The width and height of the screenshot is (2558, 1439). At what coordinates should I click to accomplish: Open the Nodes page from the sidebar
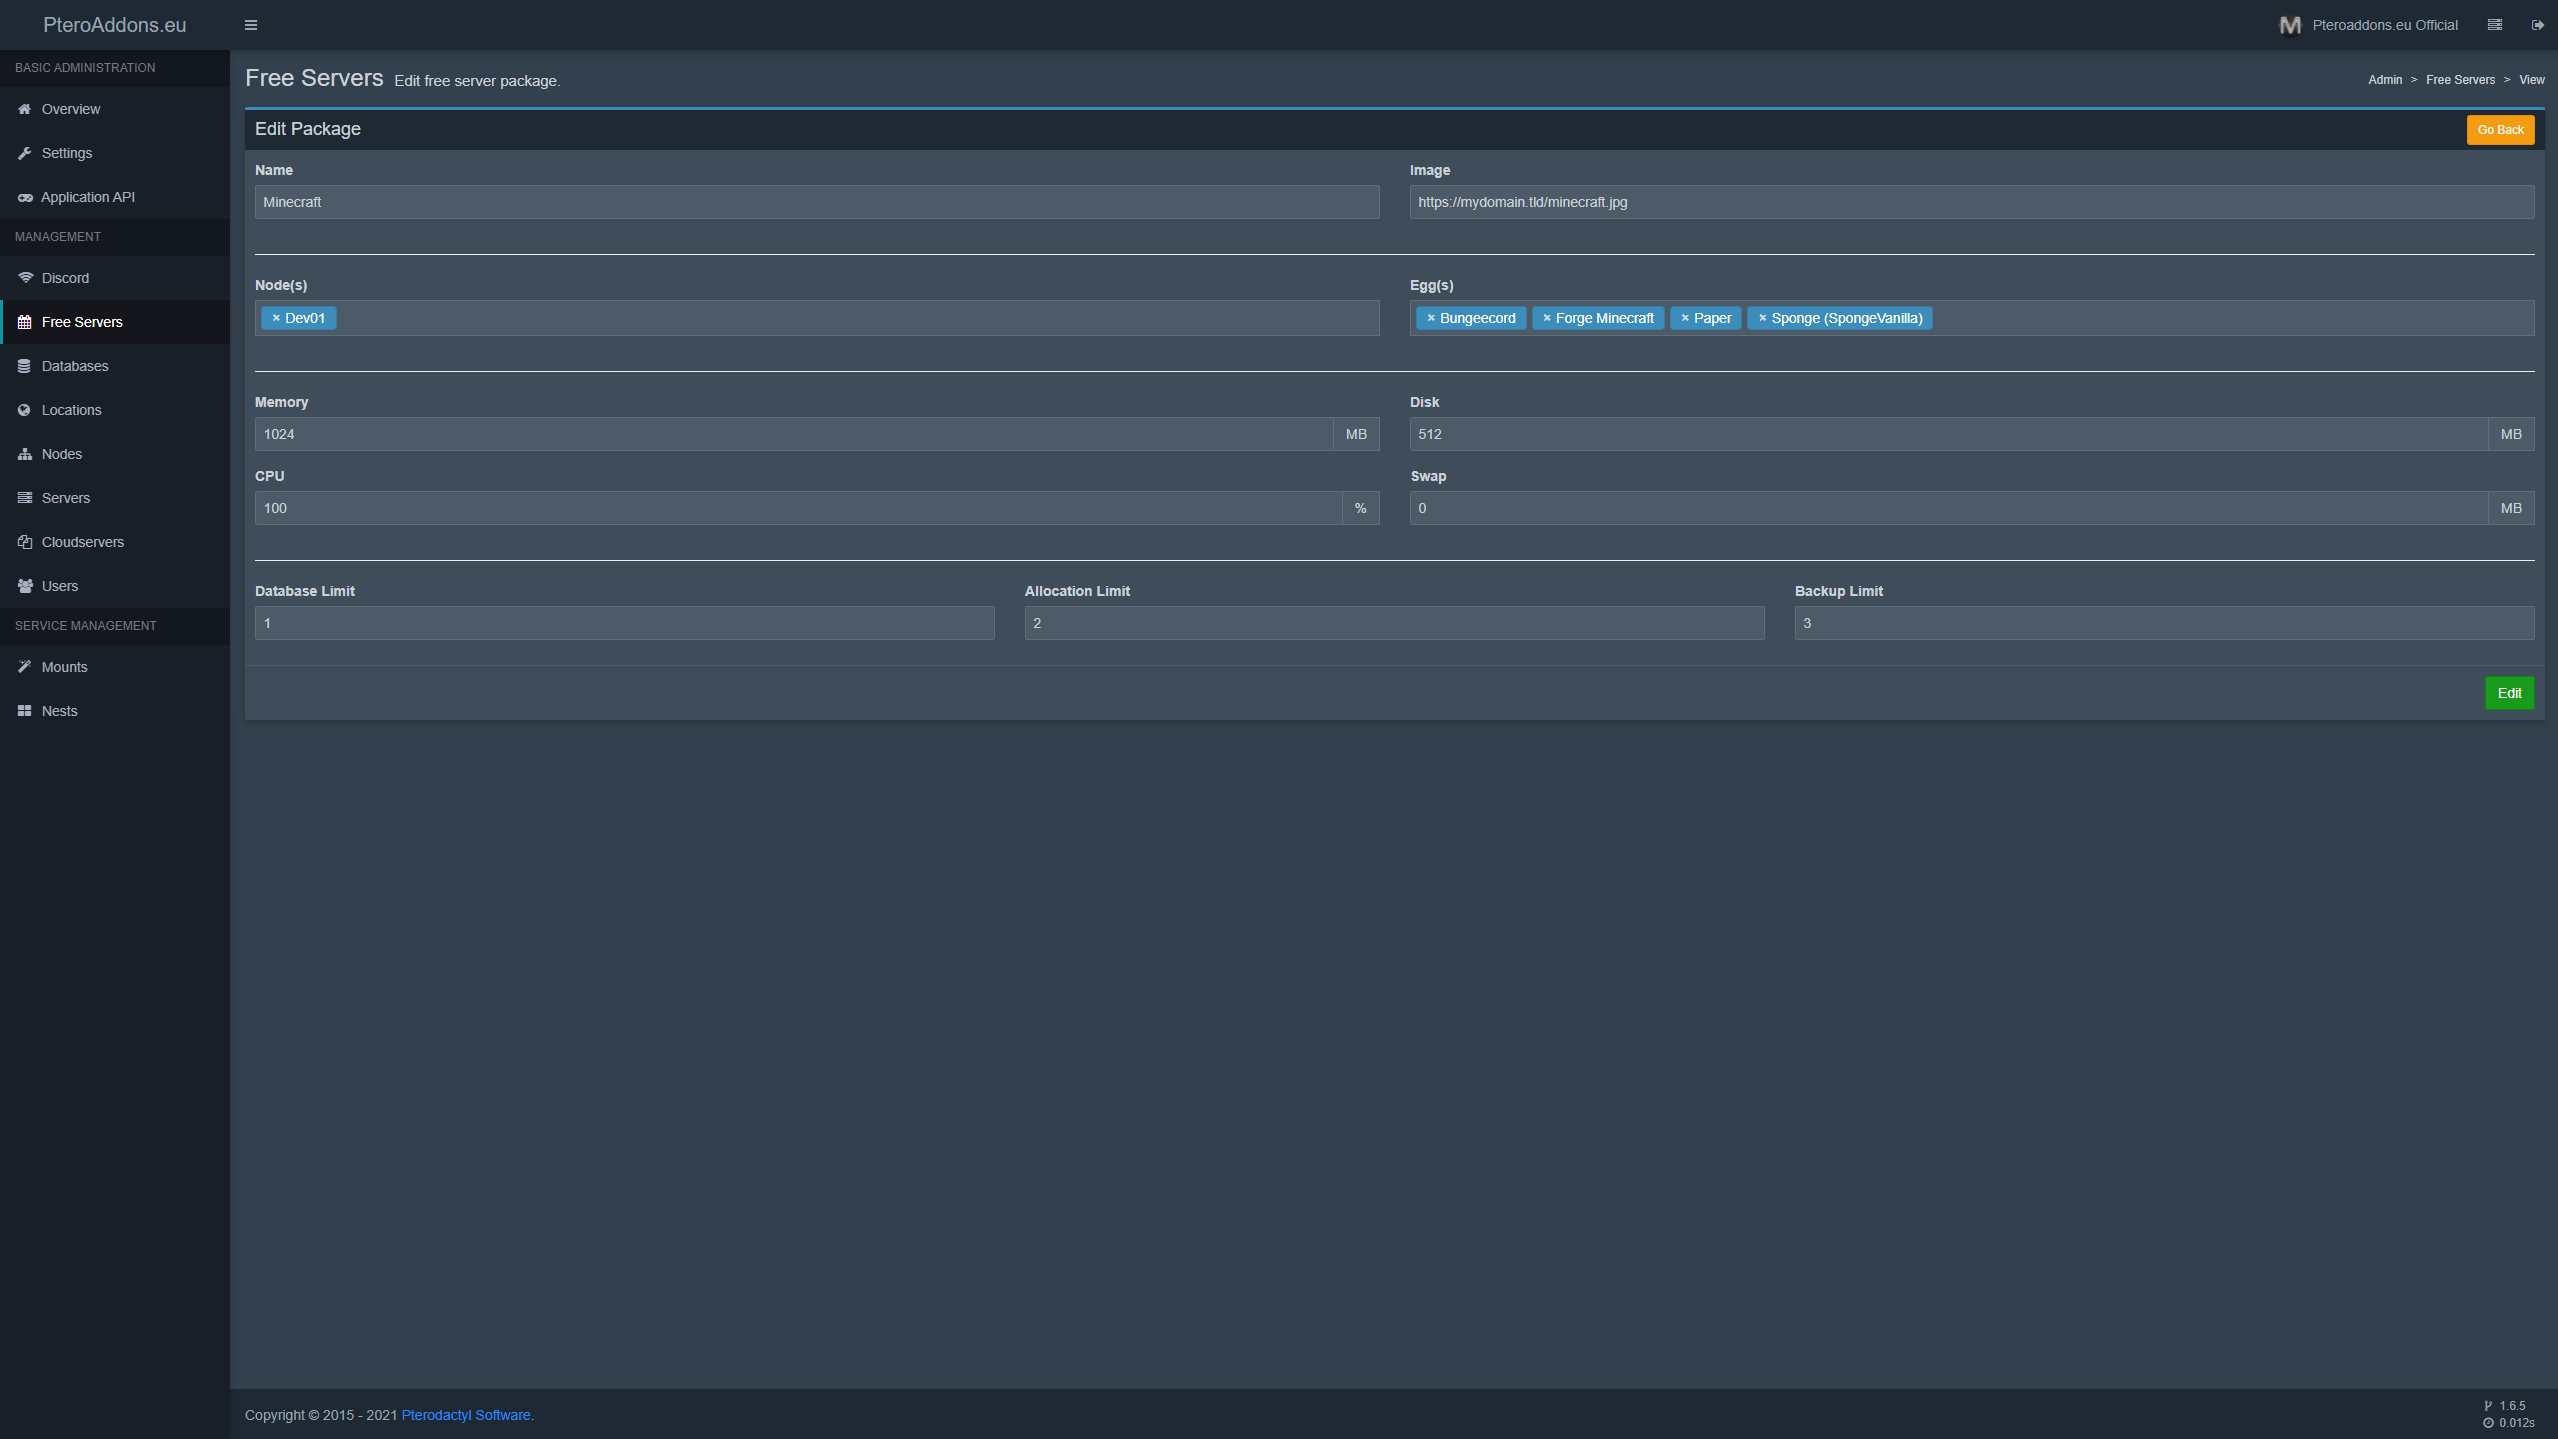click(x=62, y=453)
